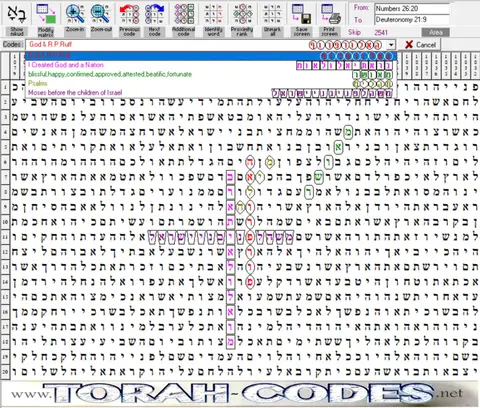
Task: Click row number 1 header
Action: point(5,87)
